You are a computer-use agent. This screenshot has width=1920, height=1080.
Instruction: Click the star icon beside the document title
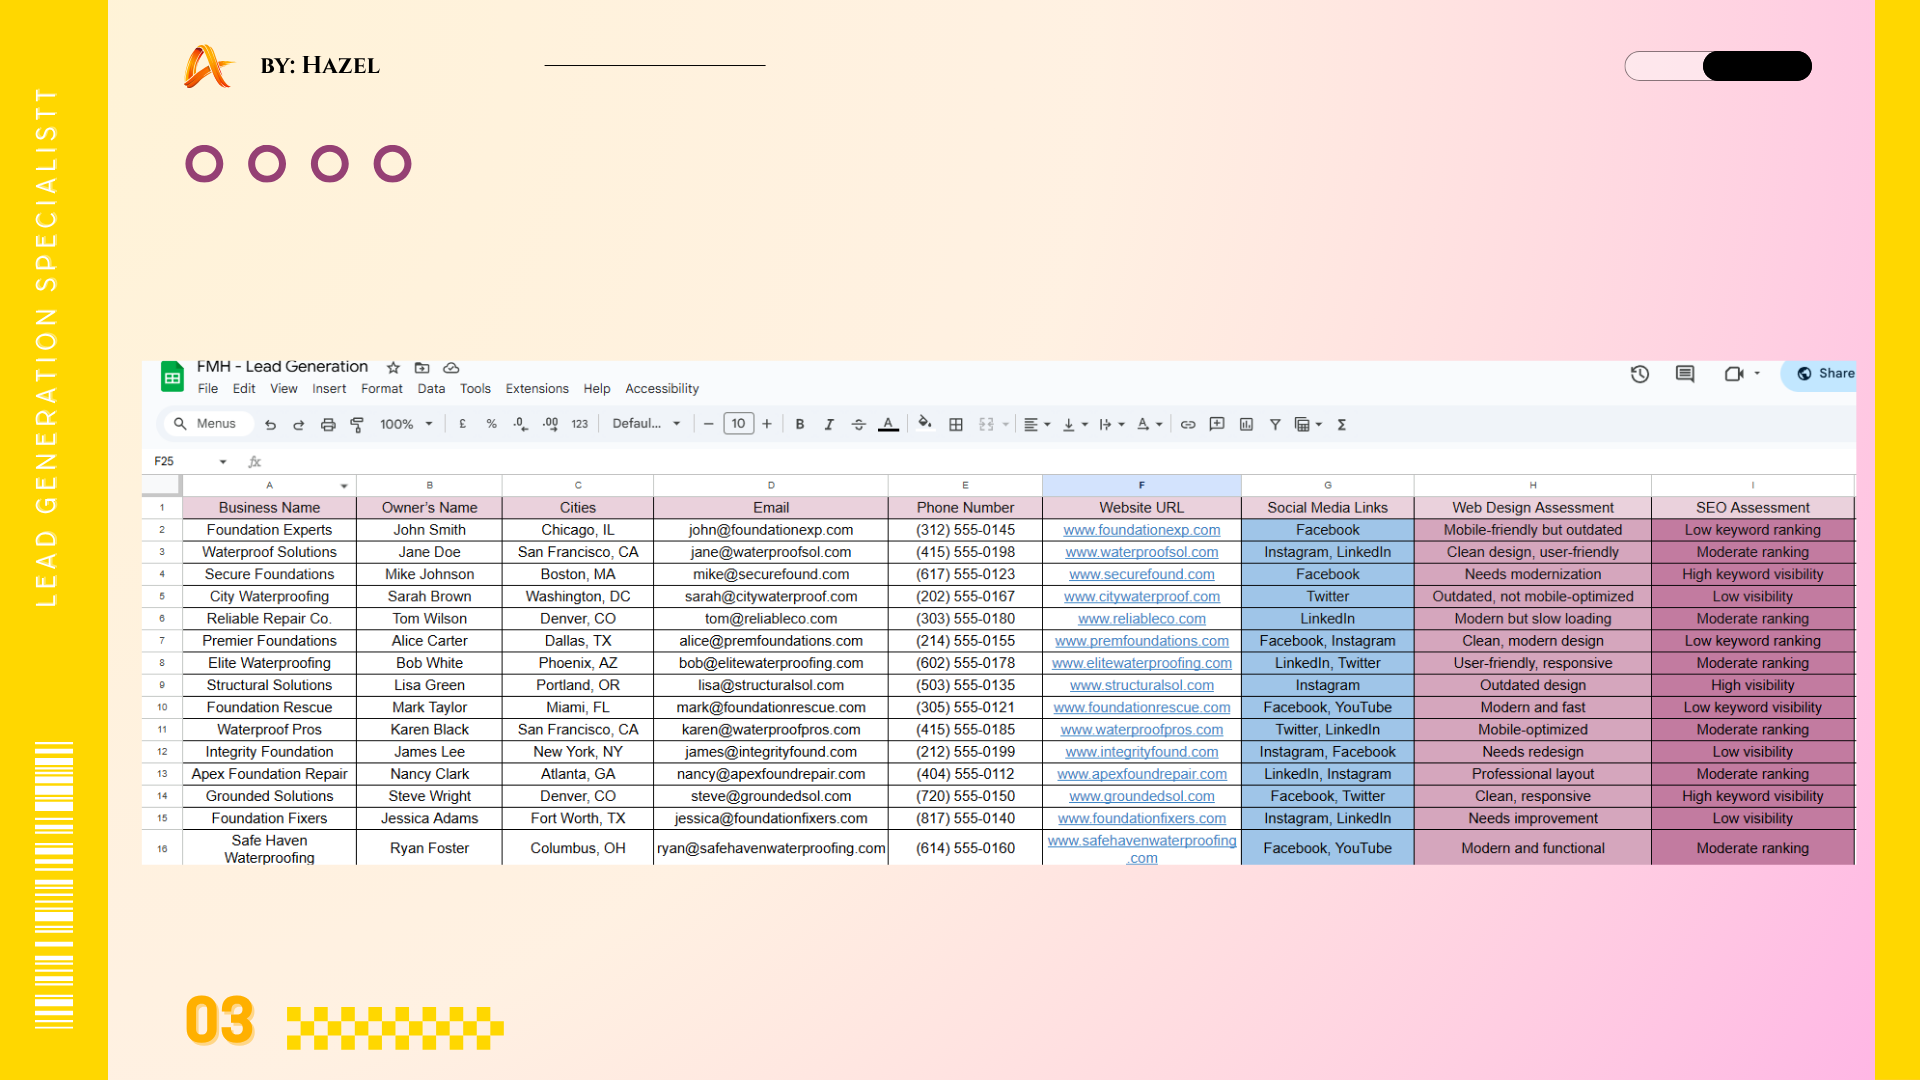point(393,368)
